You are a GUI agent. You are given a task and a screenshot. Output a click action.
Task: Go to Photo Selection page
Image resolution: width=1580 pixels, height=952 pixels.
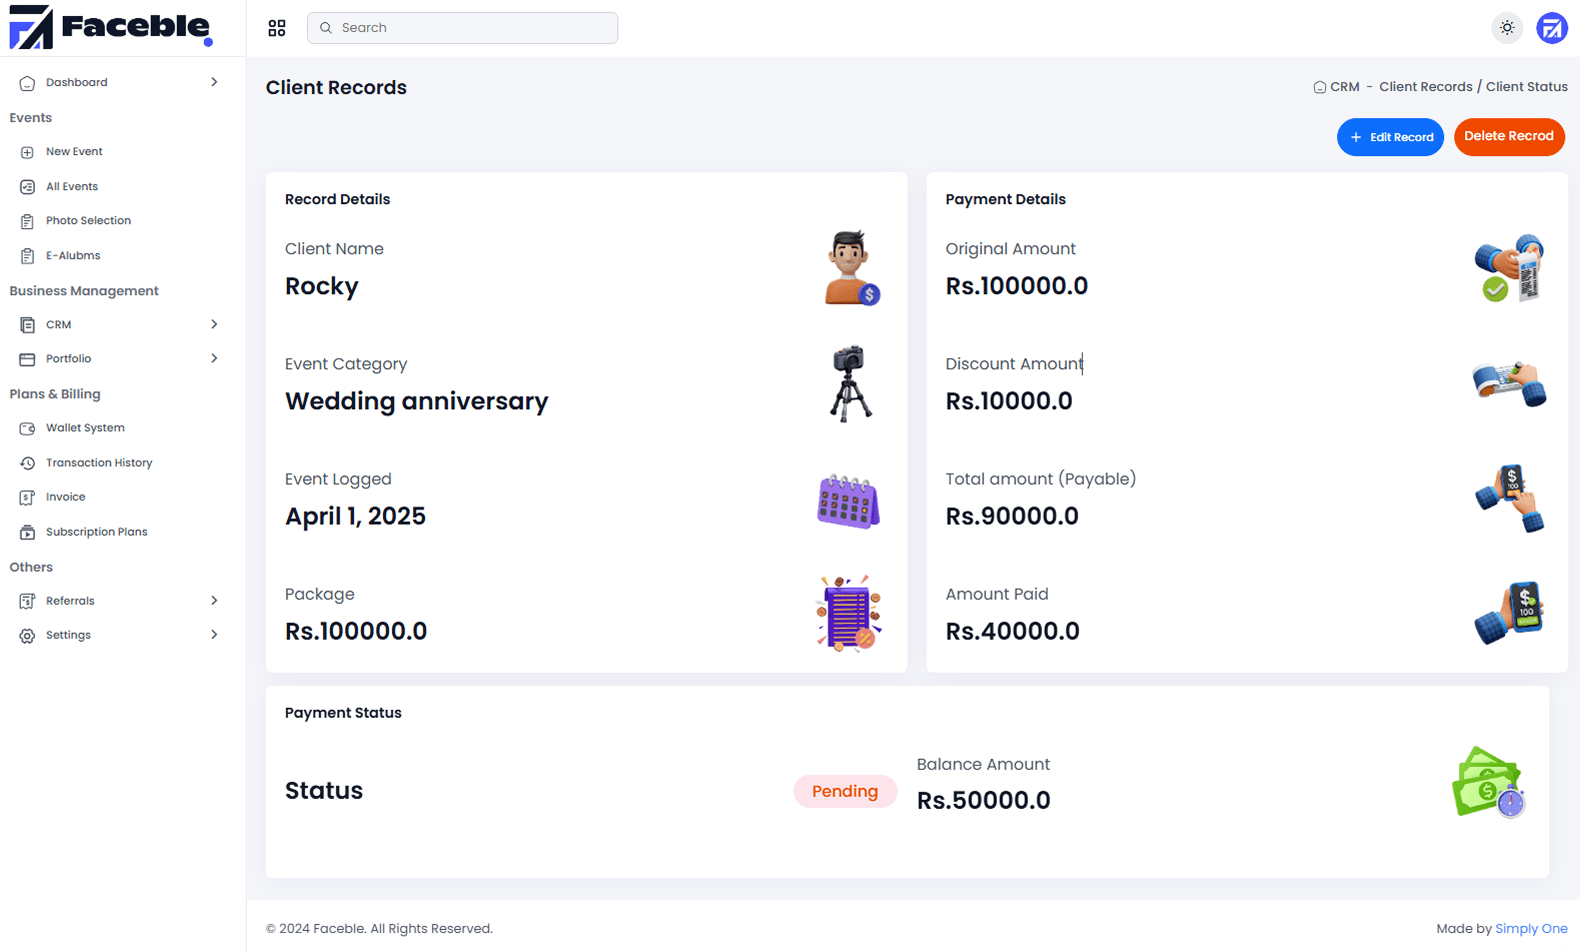[x=88, y=221]
